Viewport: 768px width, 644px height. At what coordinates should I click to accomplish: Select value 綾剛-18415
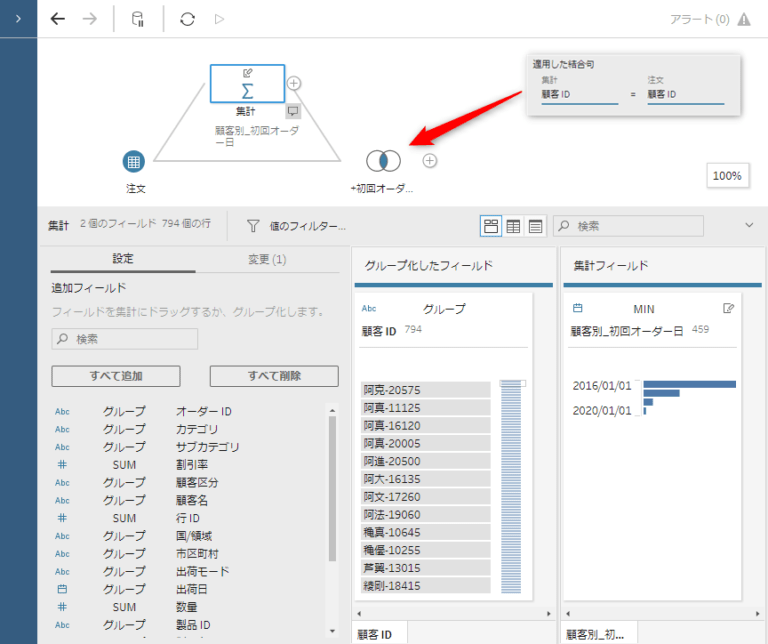click(426, 586)
